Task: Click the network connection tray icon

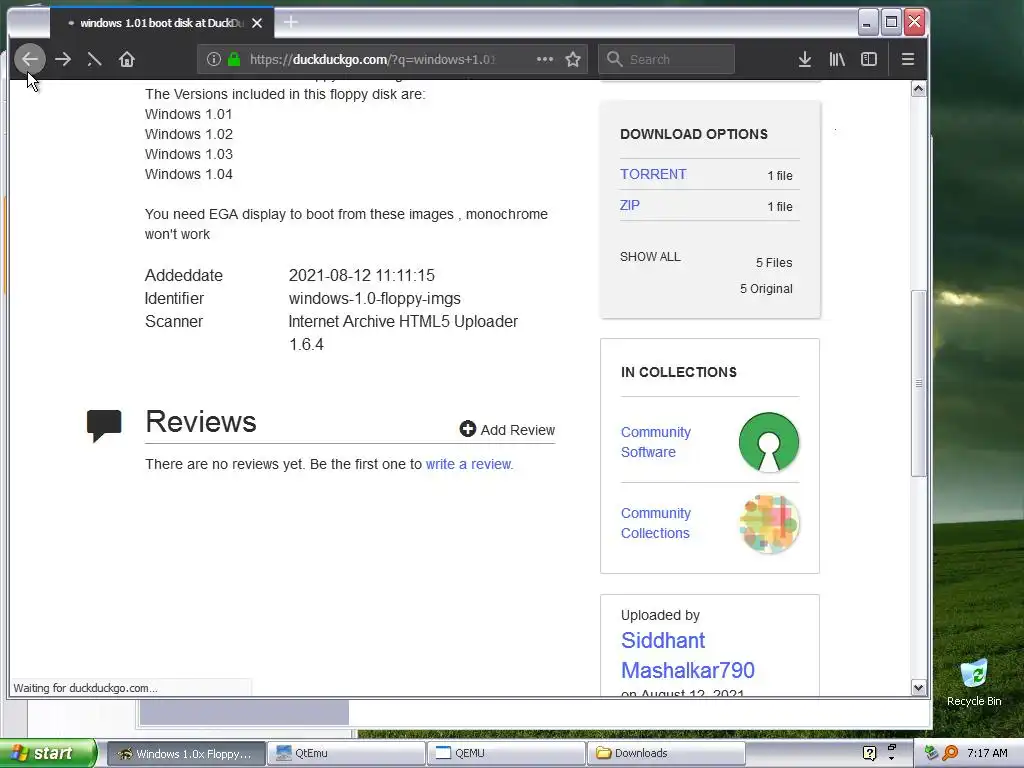Action: pos(931,753)
